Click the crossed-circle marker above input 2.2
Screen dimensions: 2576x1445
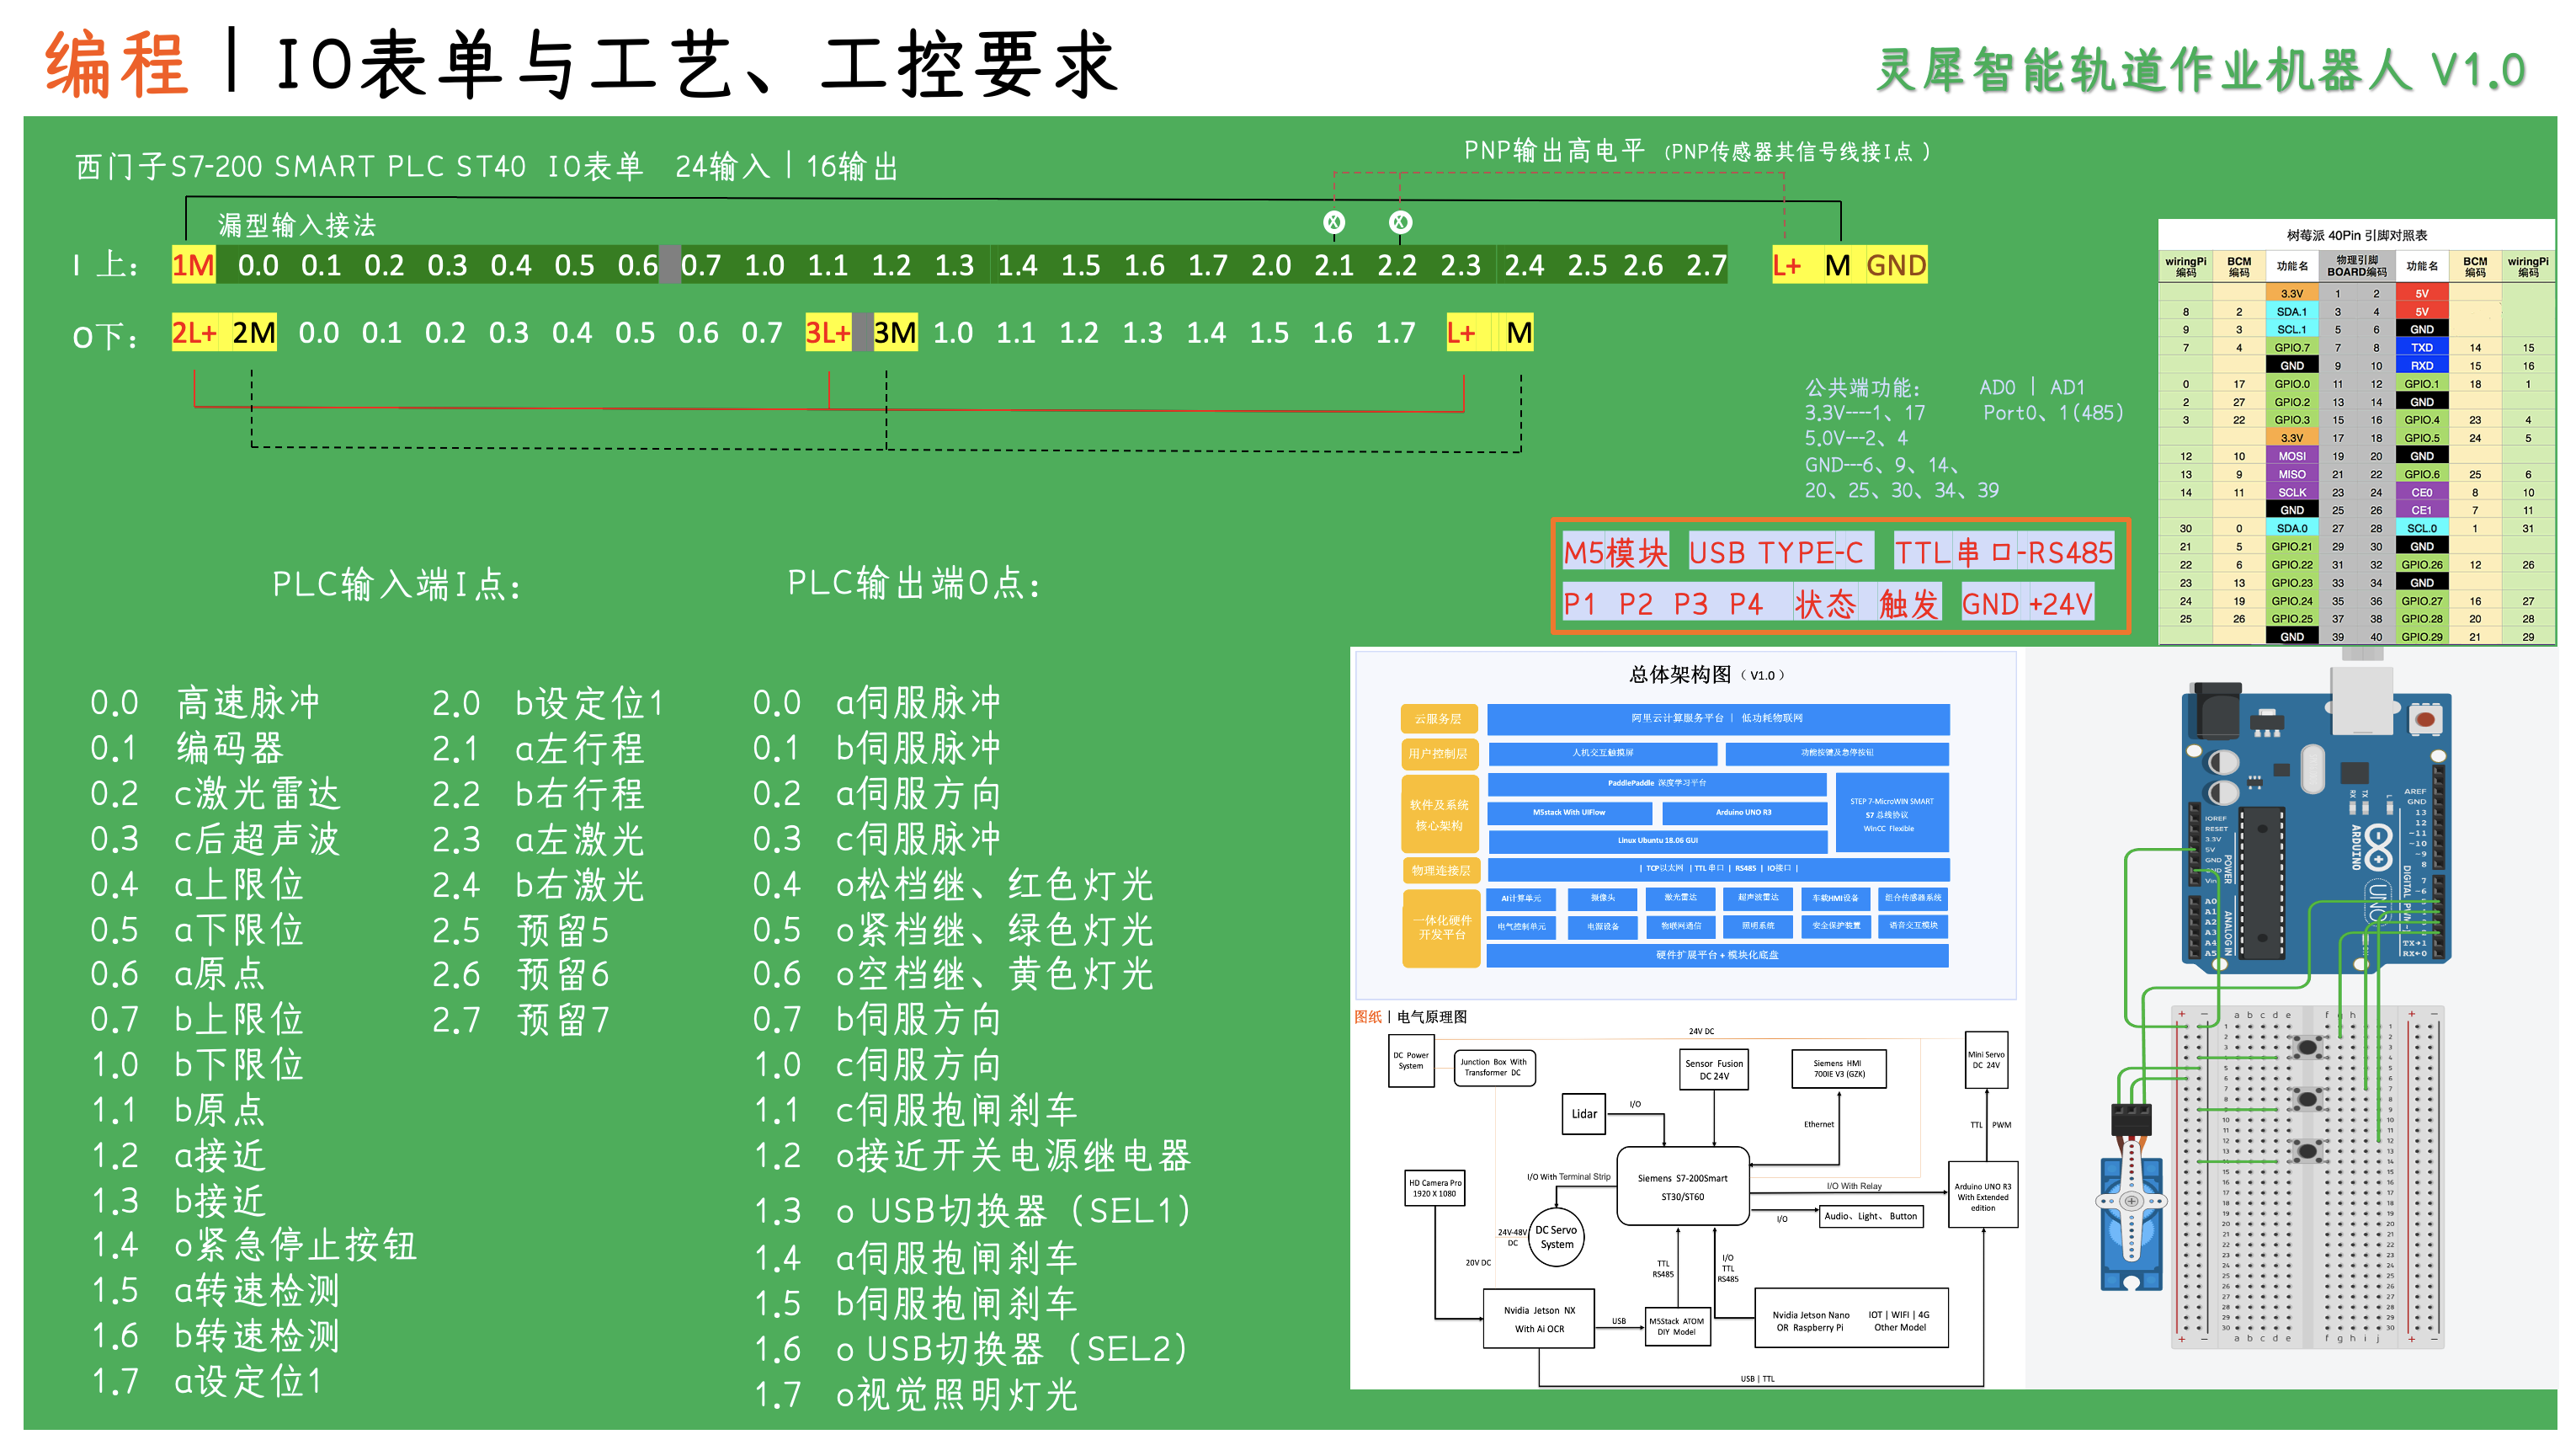pos(1400,222)
